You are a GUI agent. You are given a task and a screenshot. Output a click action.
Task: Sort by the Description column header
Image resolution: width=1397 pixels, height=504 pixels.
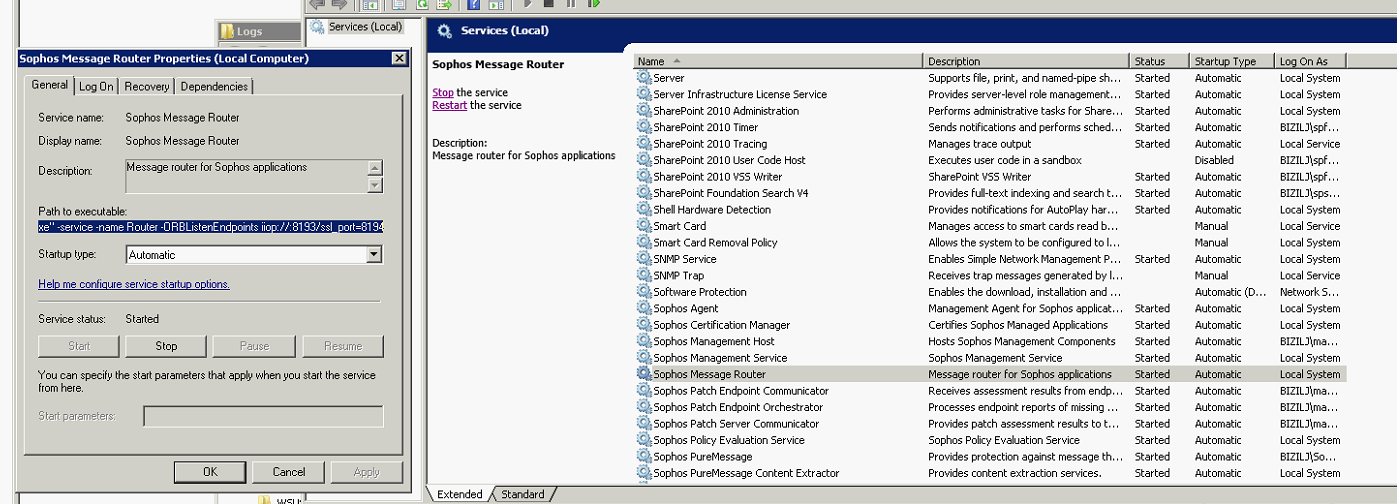1027,61
